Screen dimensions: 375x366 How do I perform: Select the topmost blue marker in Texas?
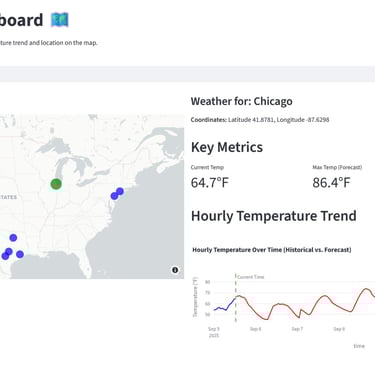pos(13,238)
